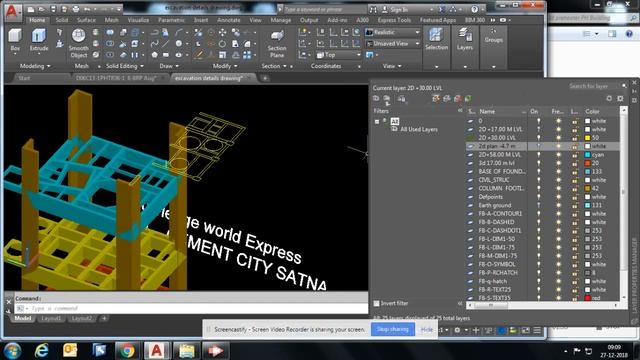Click the Name column header in layer list
Screen dimensions: 640x360
tap(502, 111)
